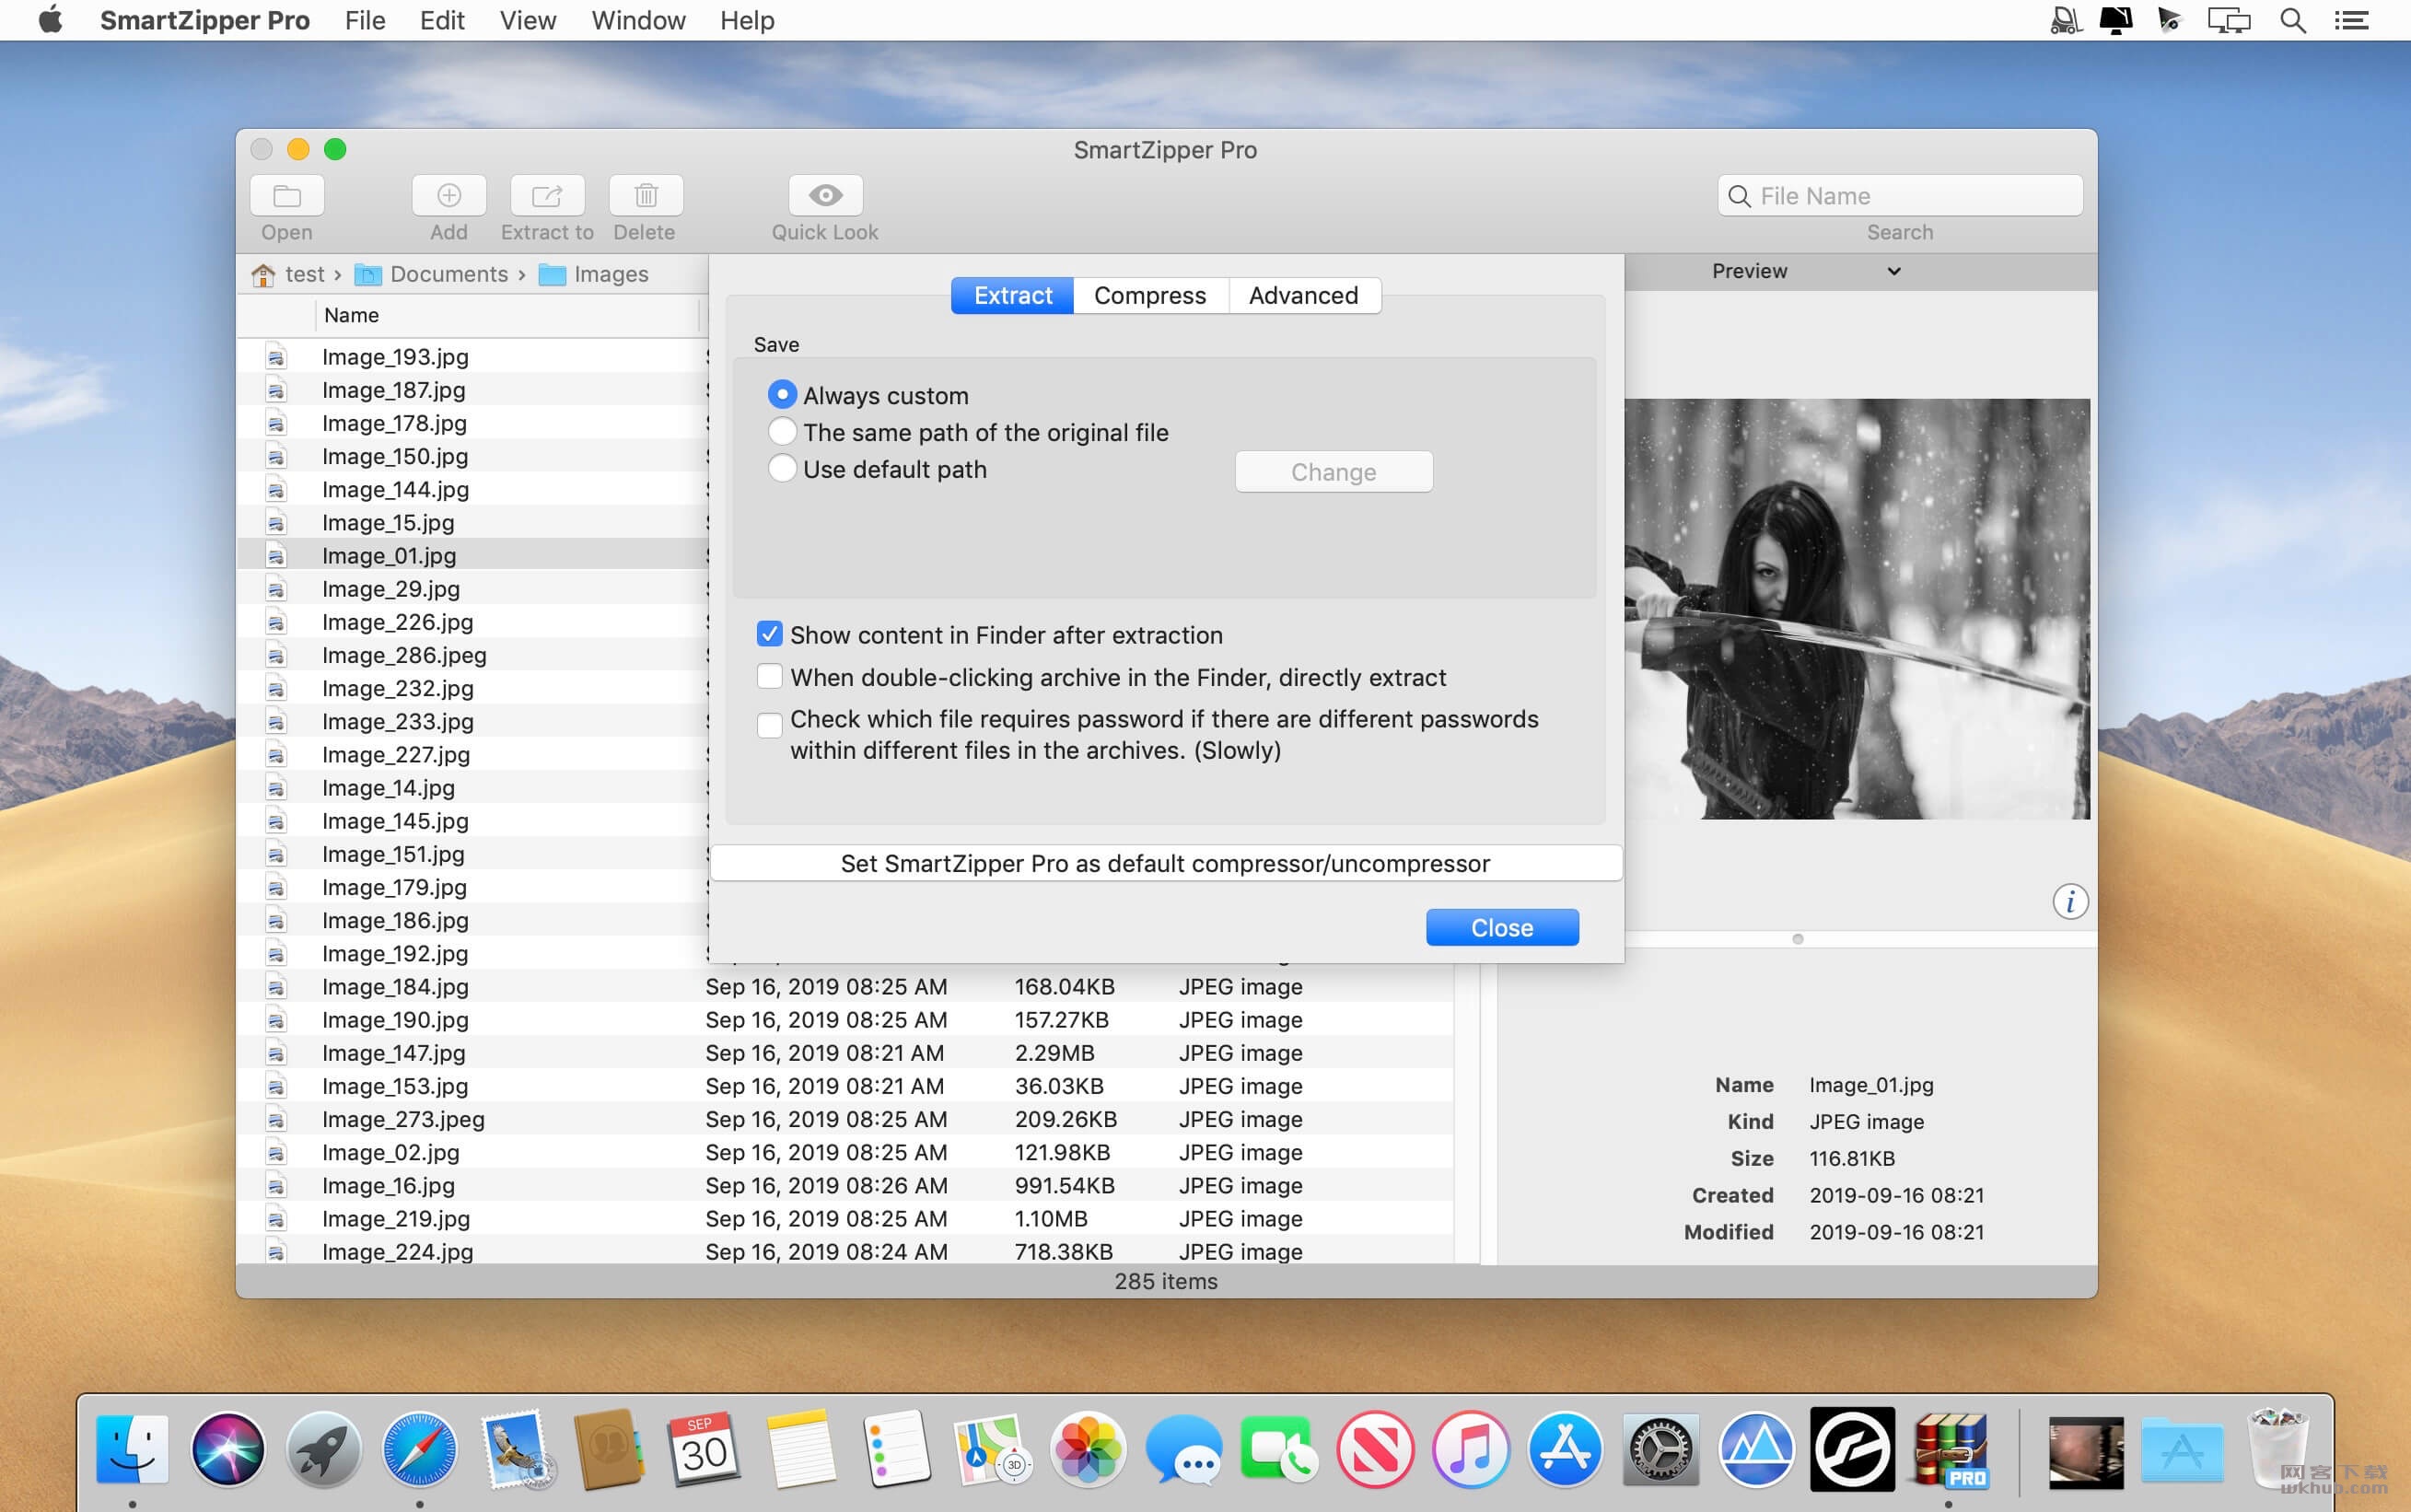Open the File menu
The image size is (2411, 1512).
[x=365, y=20]
